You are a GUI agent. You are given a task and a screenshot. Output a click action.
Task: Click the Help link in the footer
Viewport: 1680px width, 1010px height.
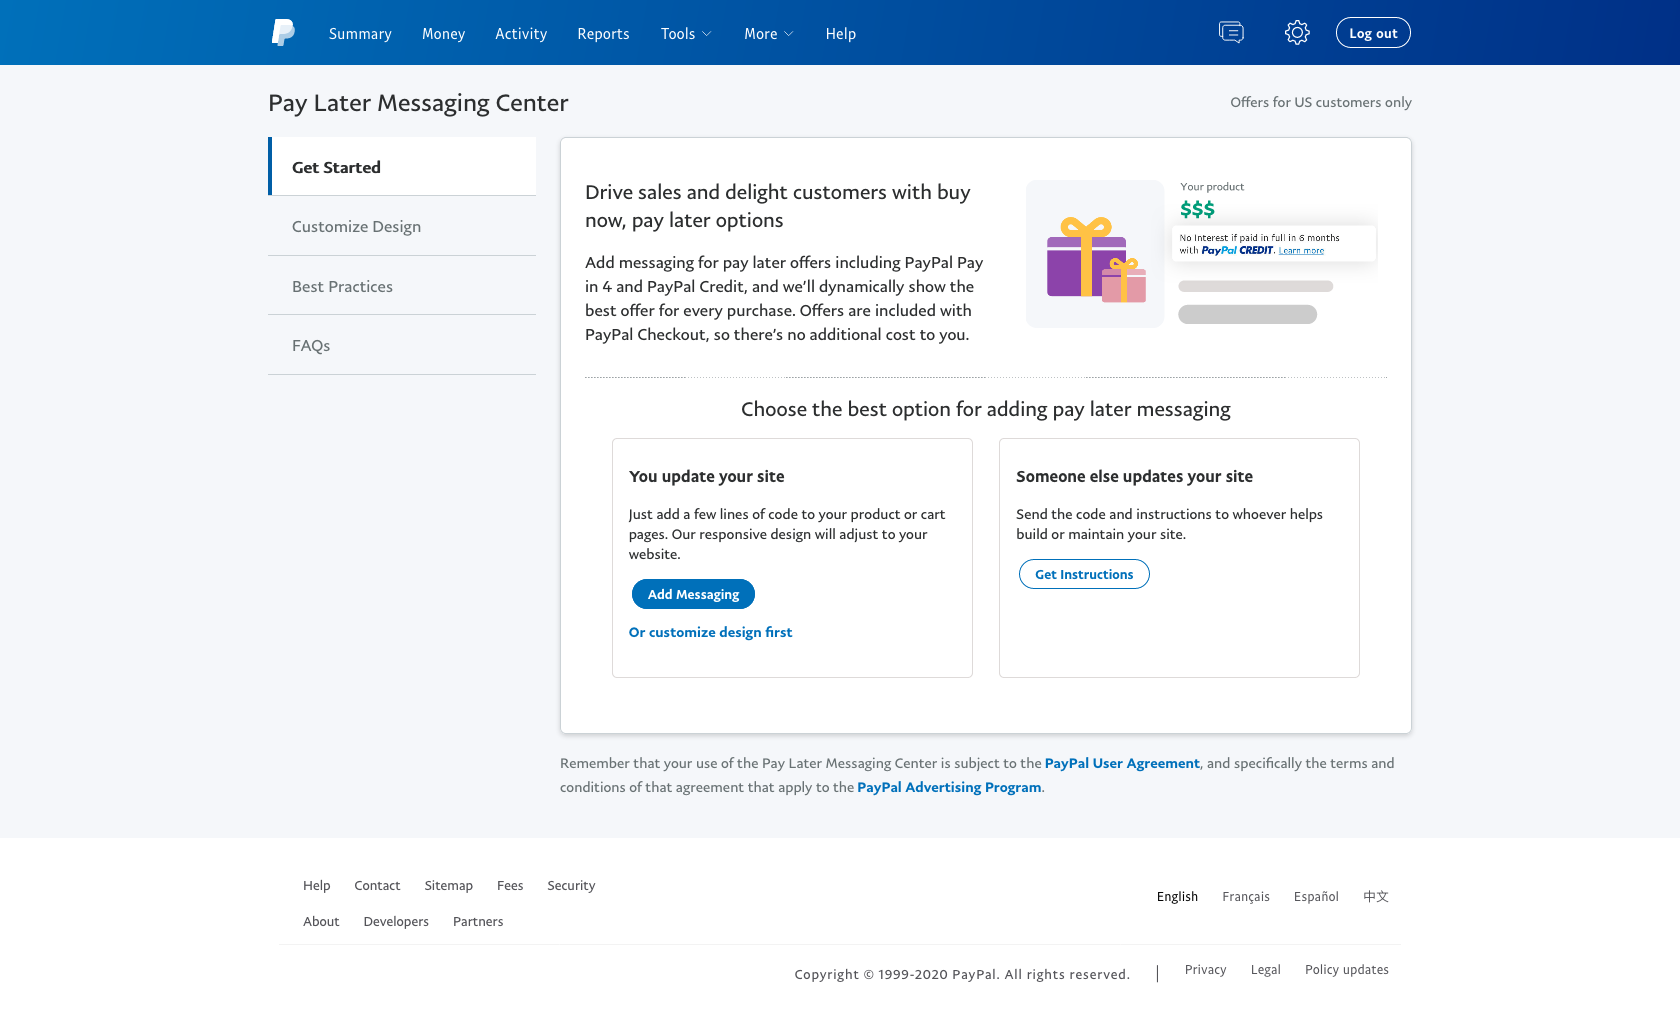point(316,886)
